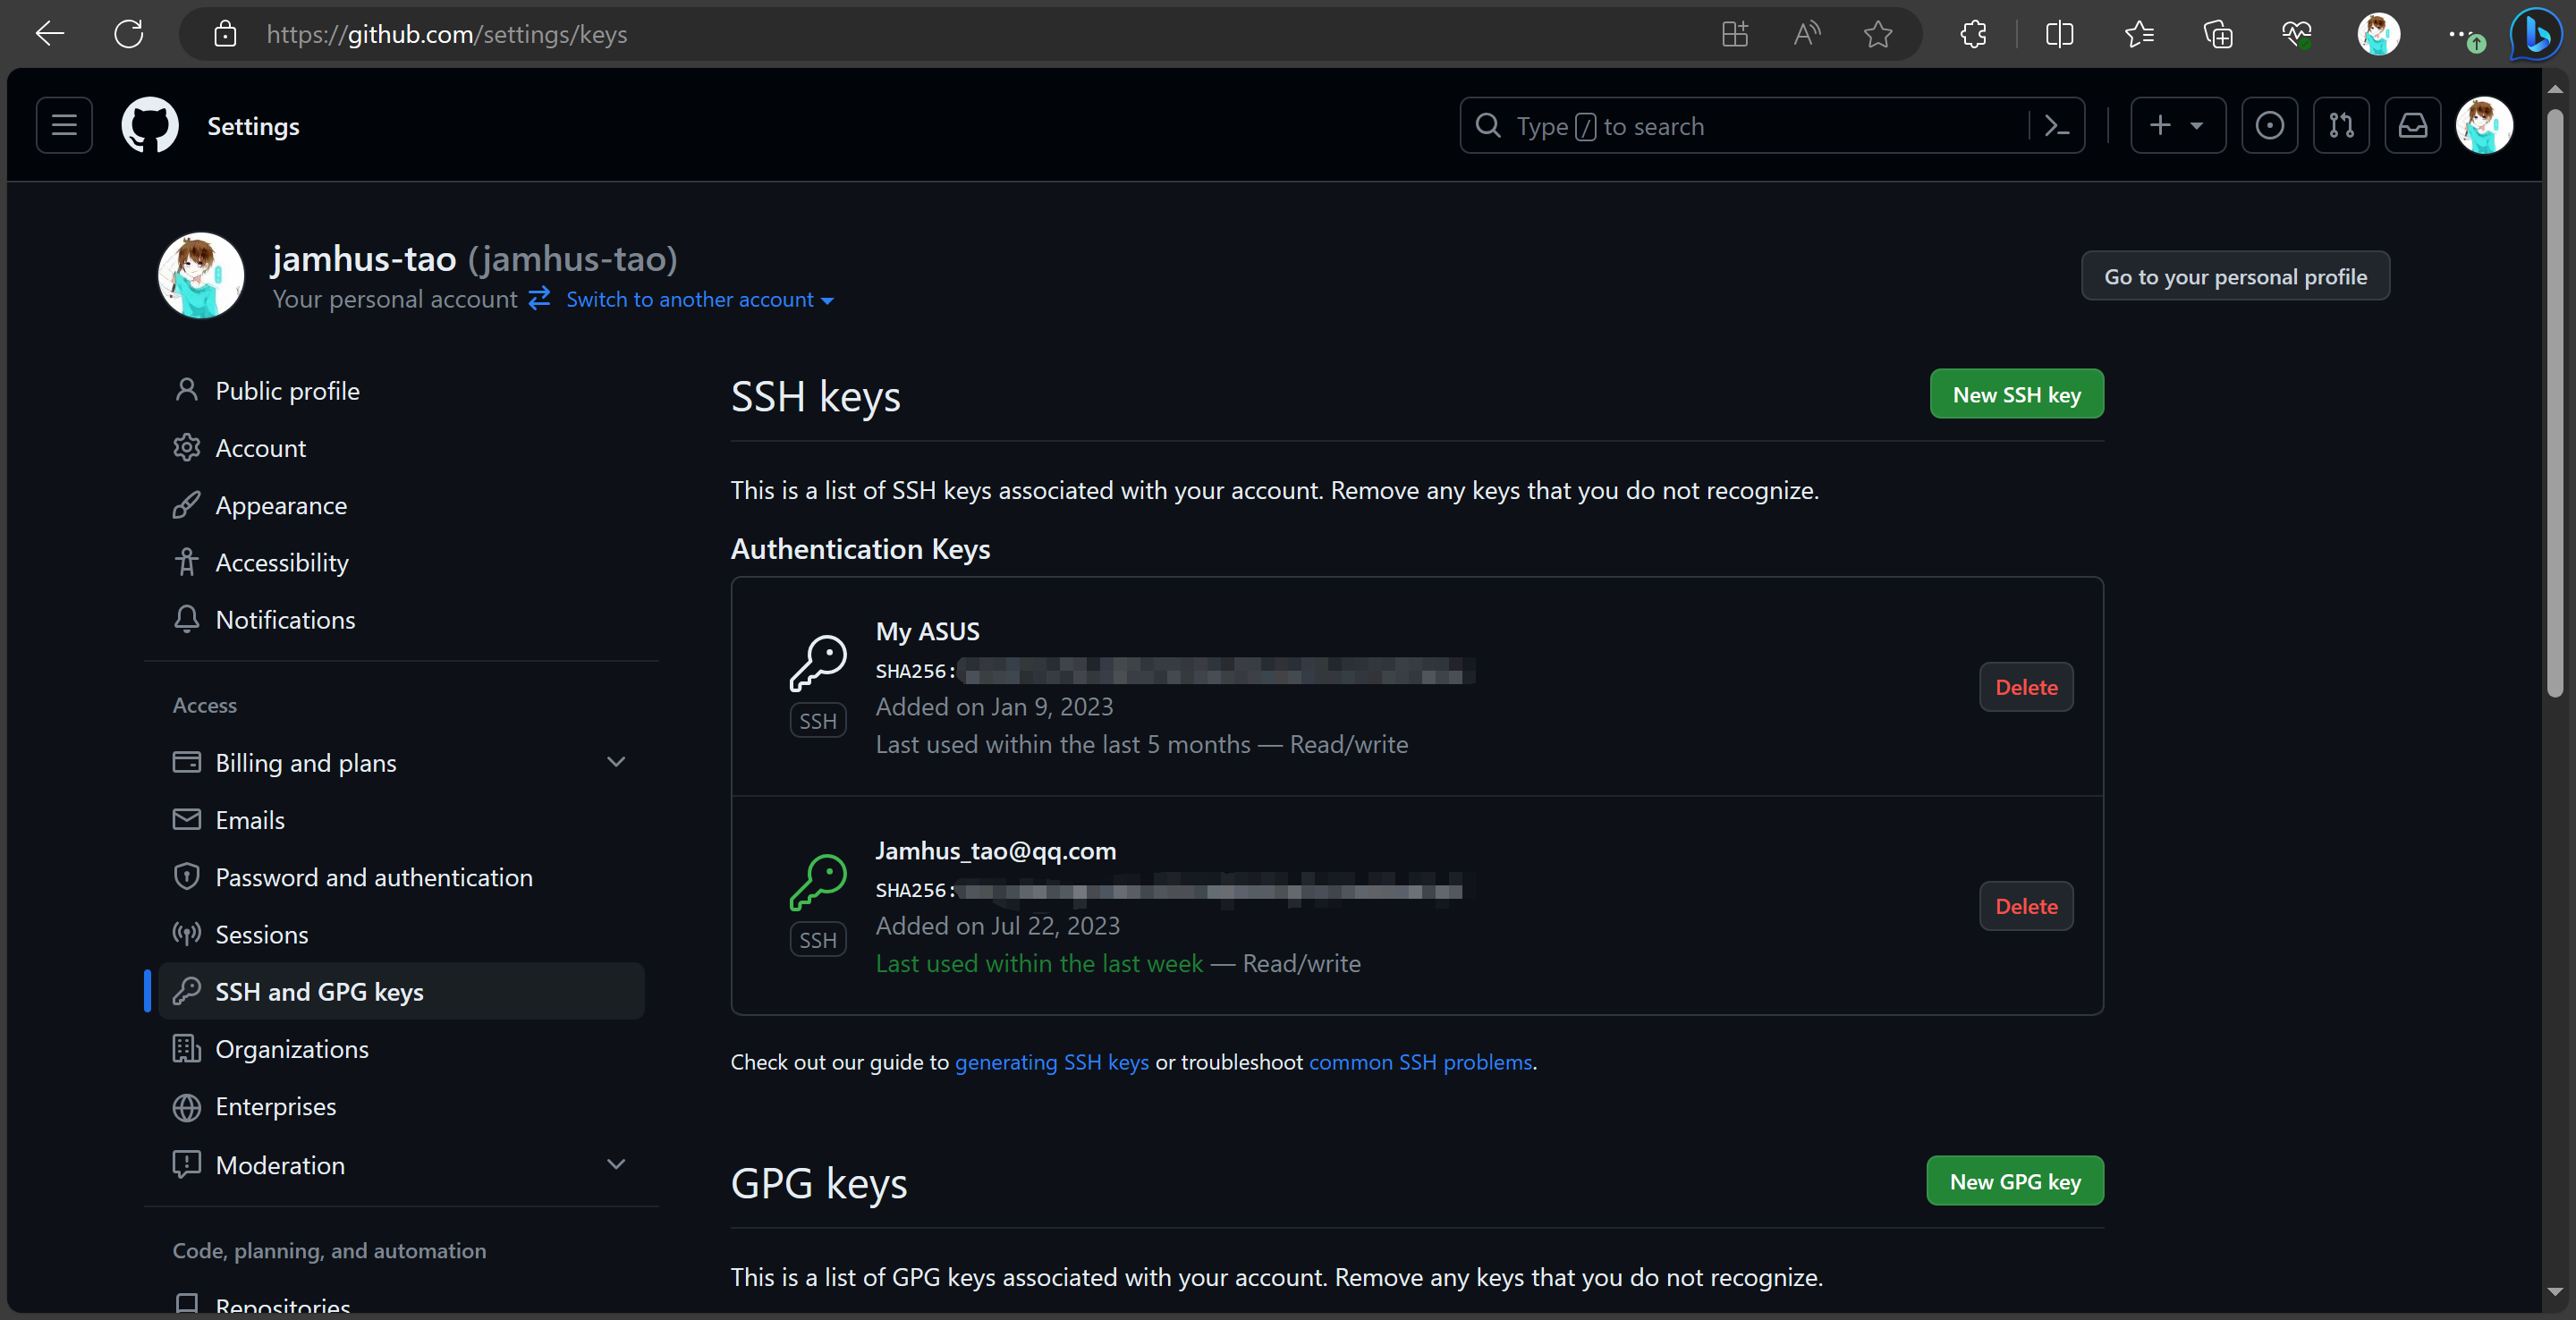2576x1320 pixels.
Task: Click New GPG key button
Action: click(2014, 1181)
